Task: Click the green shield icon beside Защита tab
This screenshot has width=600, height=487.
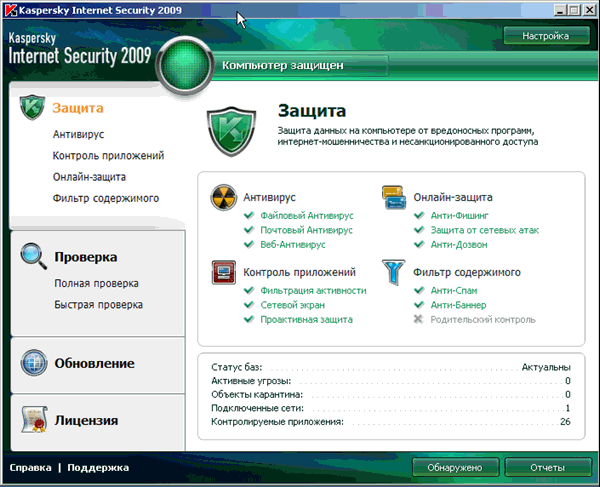Action: [33, 107]
